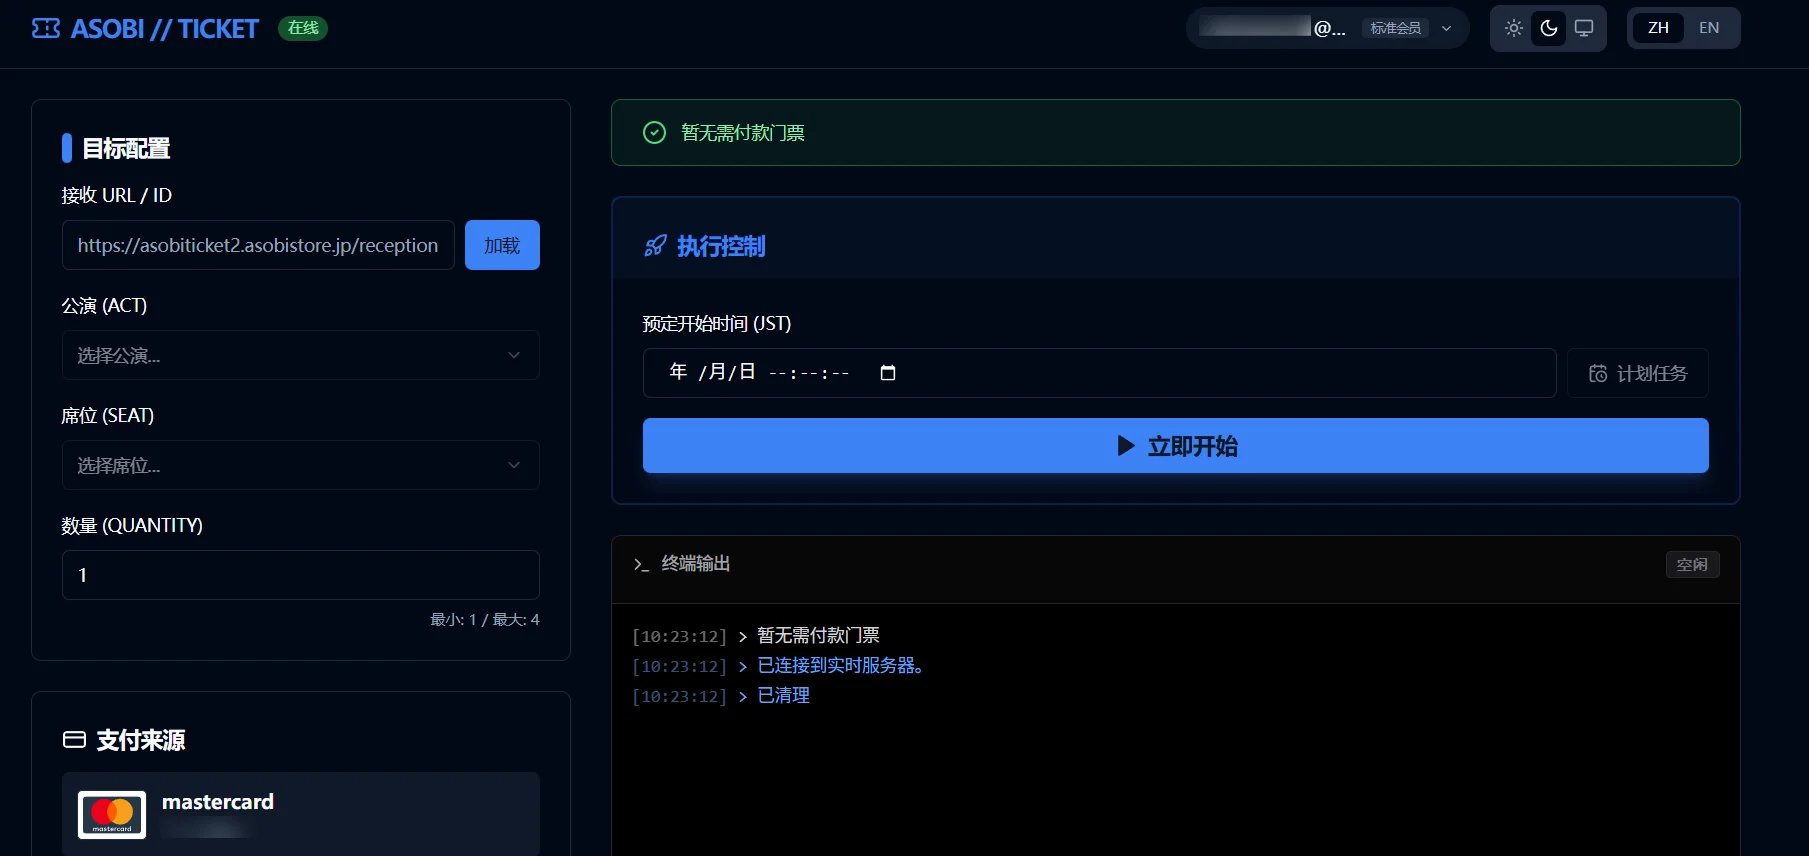Switch to light theme sun icon
The height and width of the screenshot is (856, 1809).
pos(1514,28)
